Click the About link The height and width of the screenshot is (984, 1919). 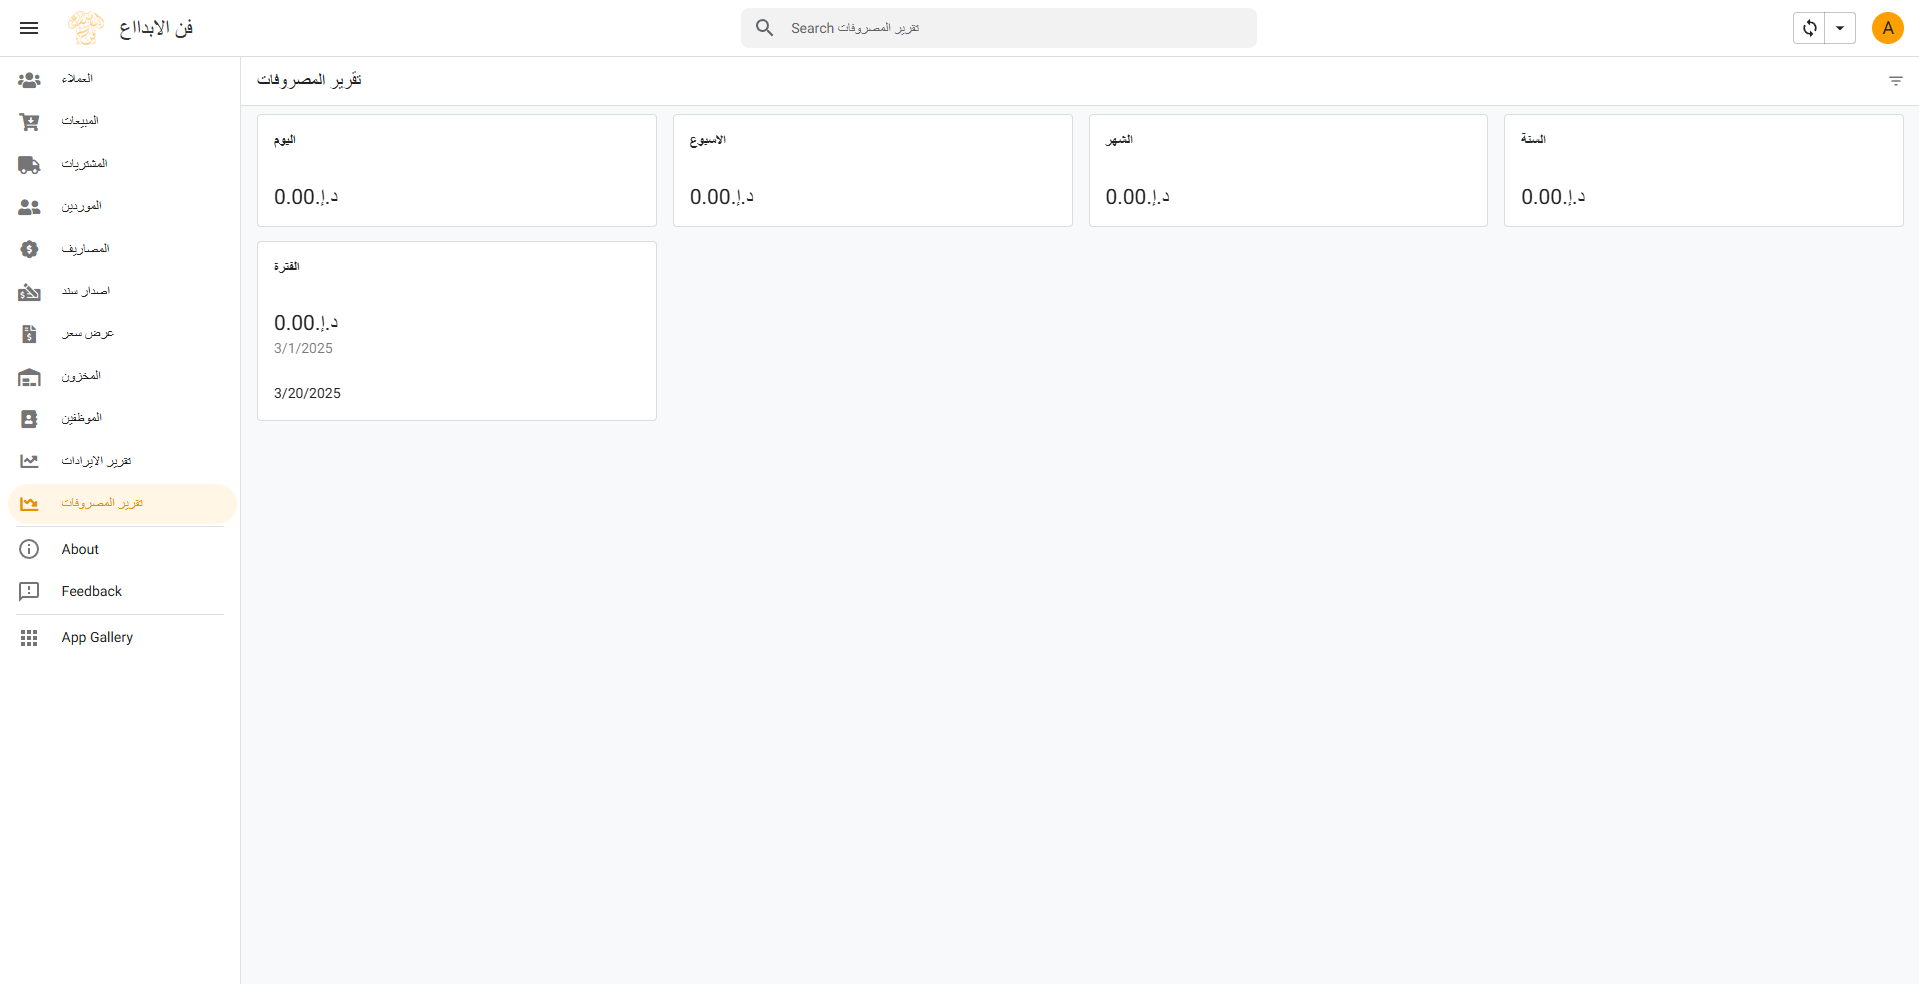point(80,549)
